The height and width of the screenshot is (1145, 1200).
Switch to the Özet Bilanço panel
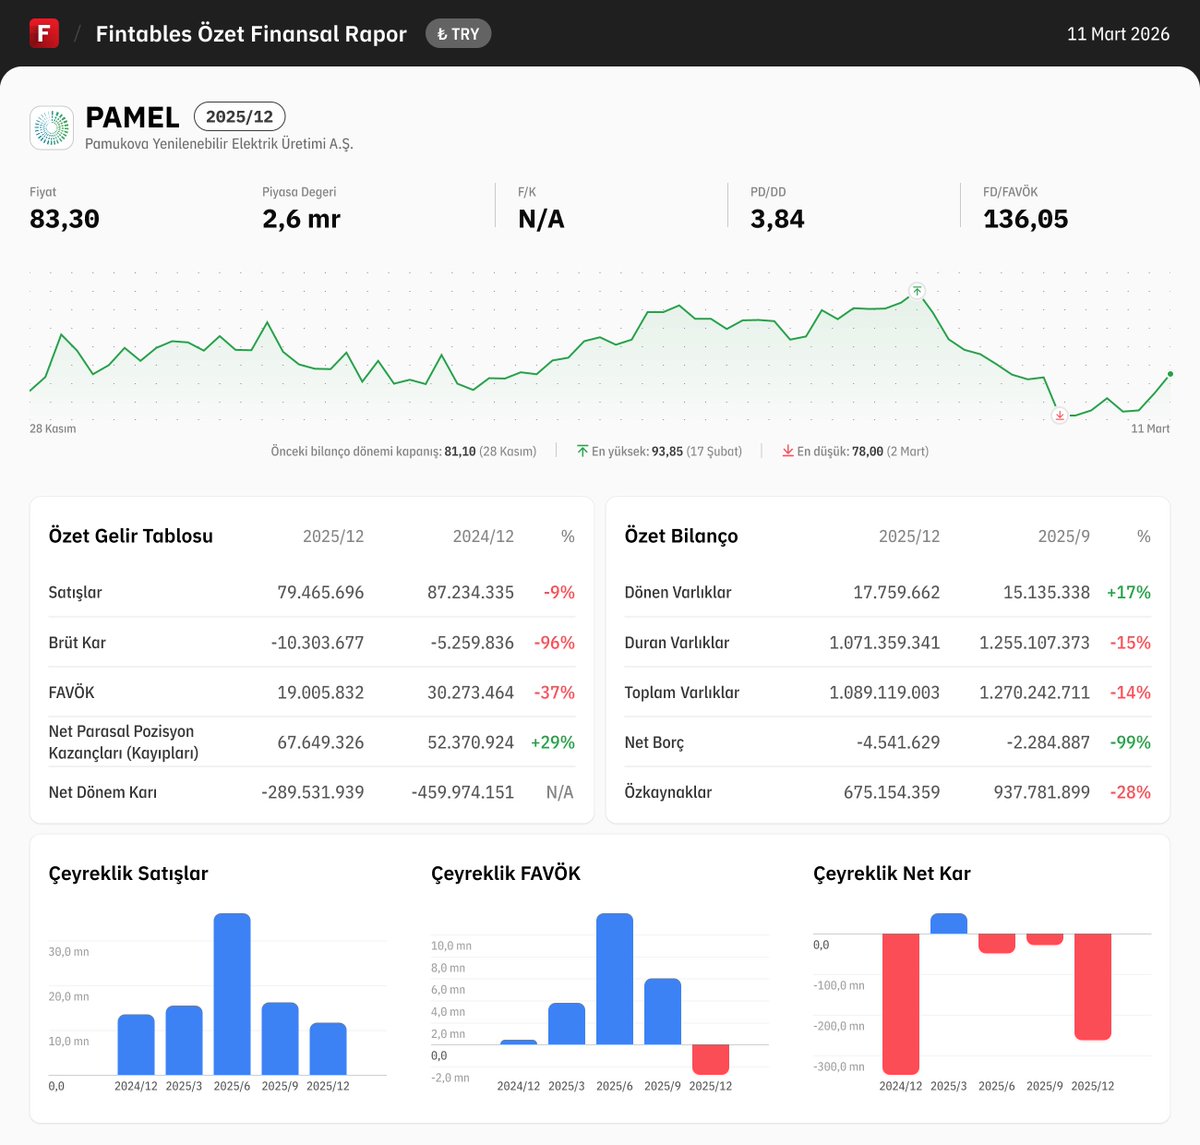[680, 536]
